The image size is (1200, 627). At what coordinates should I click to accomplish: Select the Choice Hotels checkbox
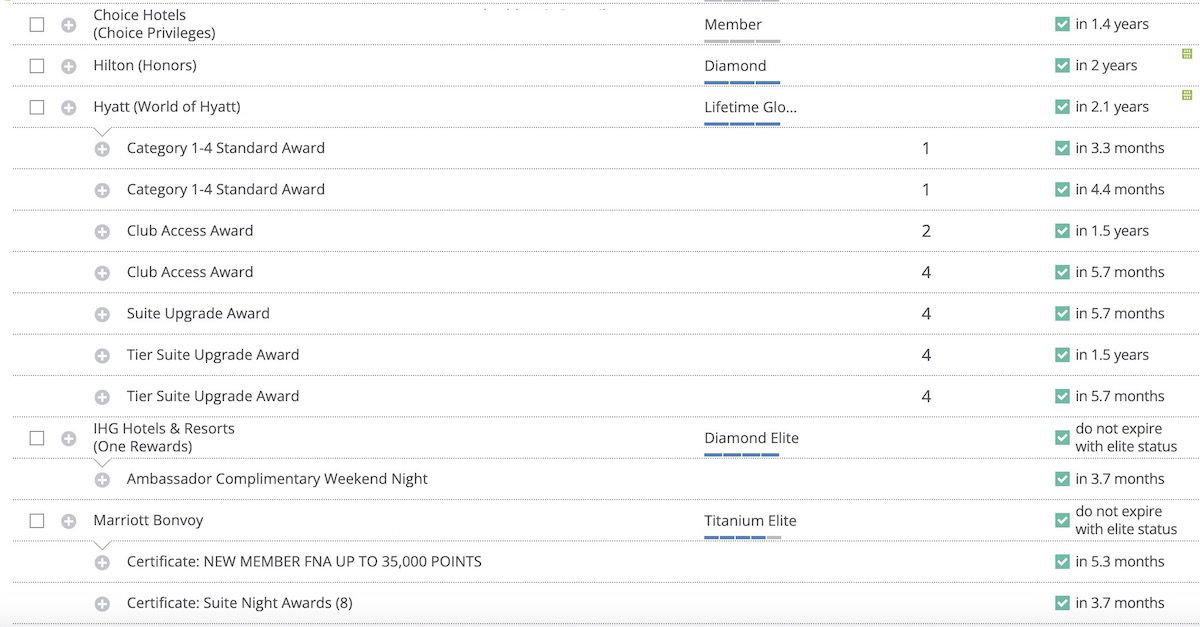[x=37, y=24]
